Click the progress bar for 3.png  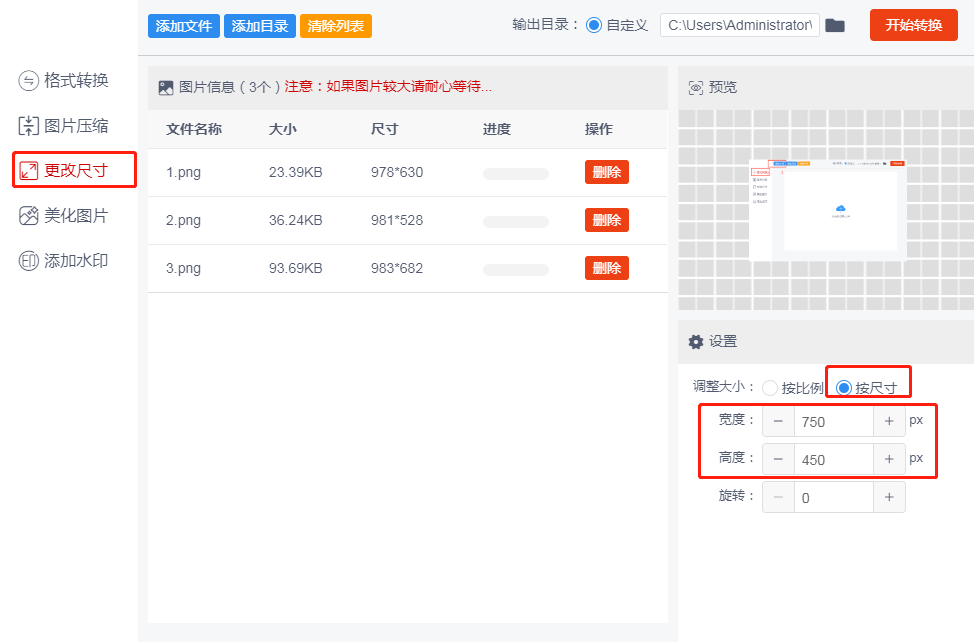pos(516,269)
